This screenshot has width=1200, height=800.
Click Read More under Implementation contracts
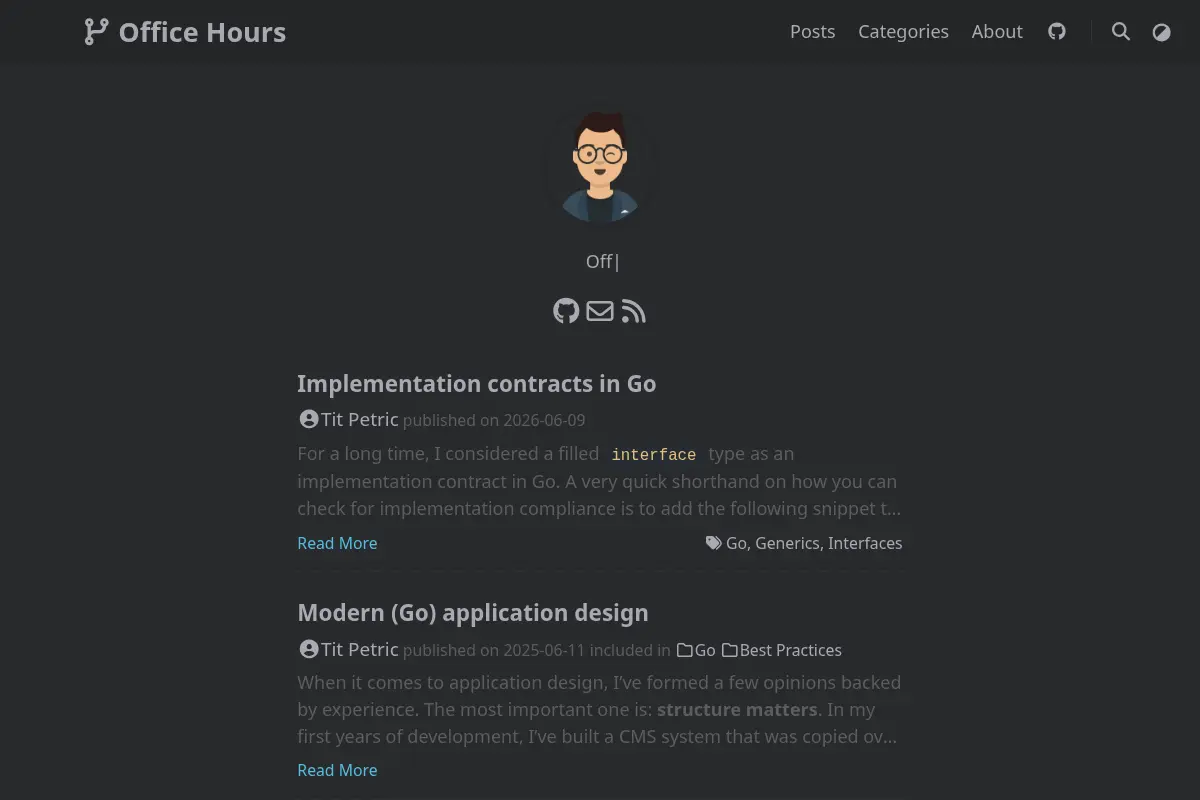(337, 543)
